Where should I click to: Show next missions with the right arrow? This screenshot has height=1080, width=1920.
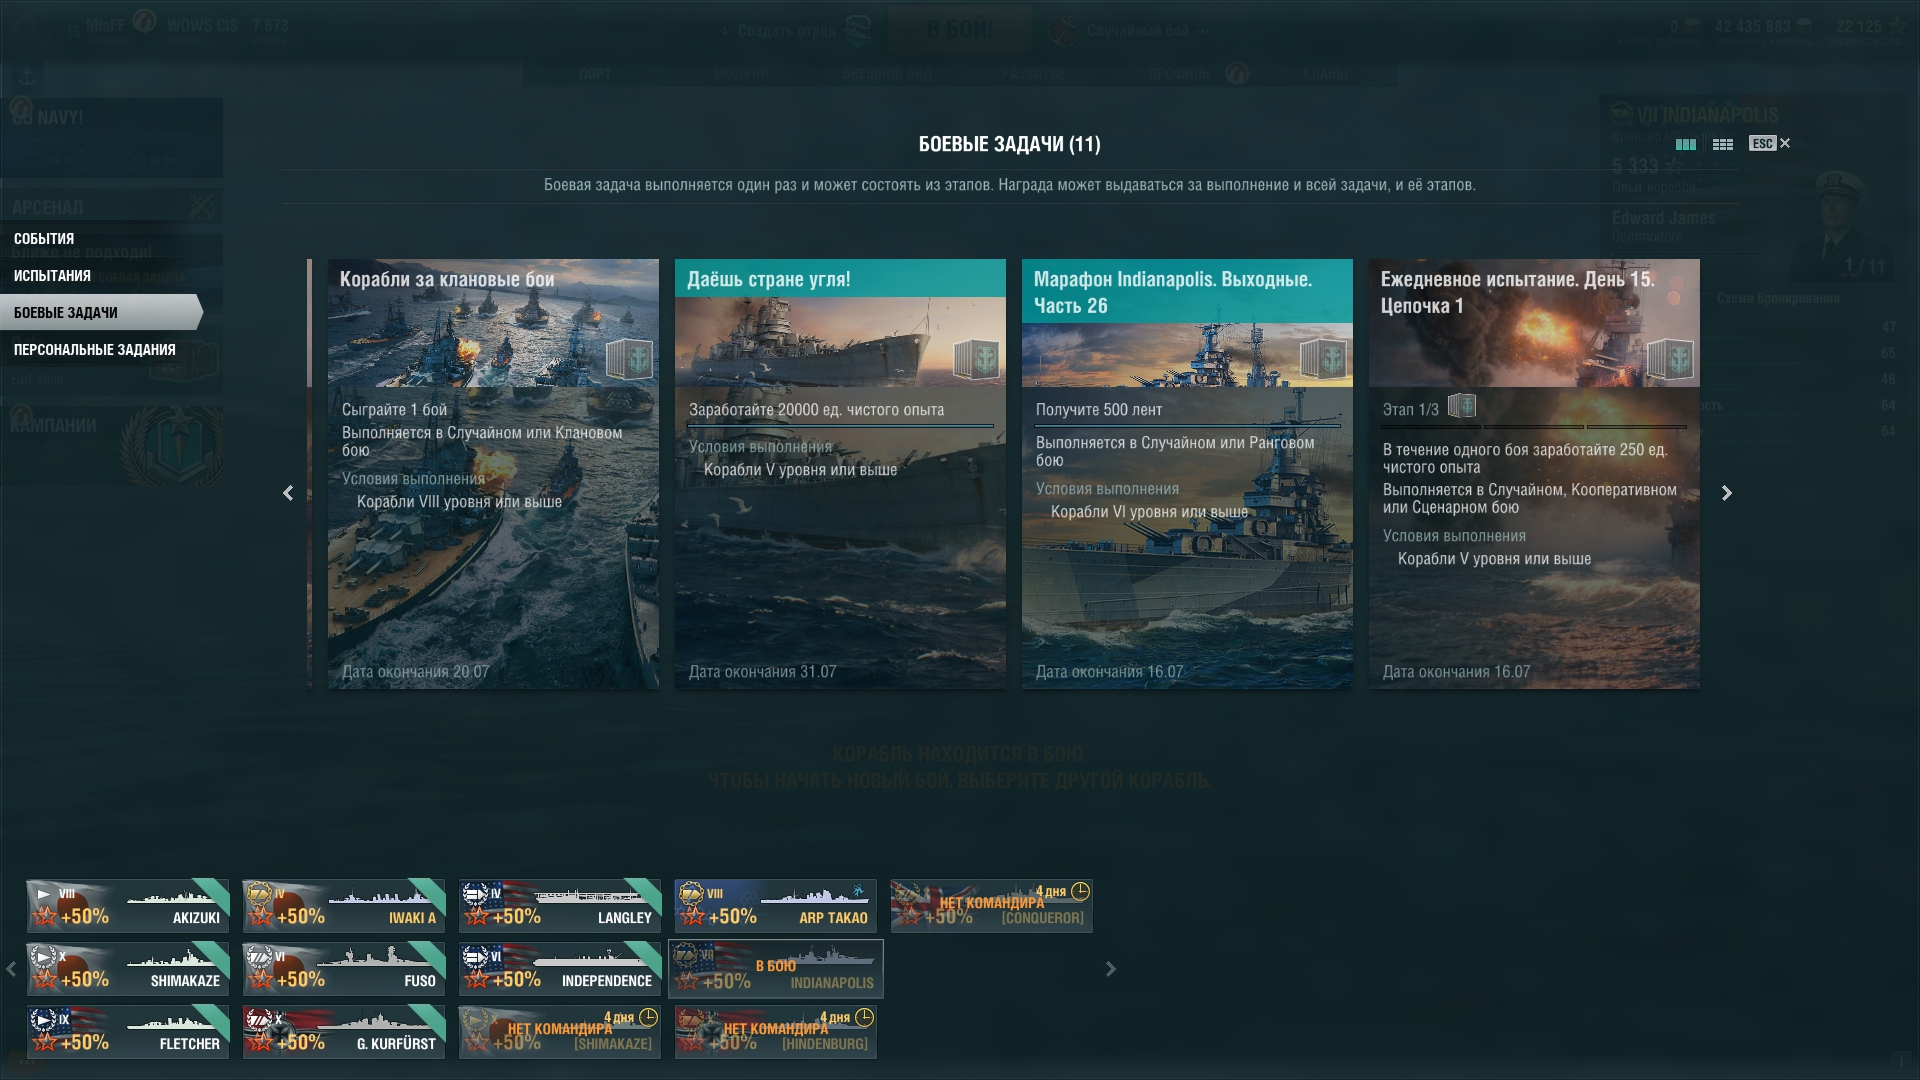[x=1726, y=493]
